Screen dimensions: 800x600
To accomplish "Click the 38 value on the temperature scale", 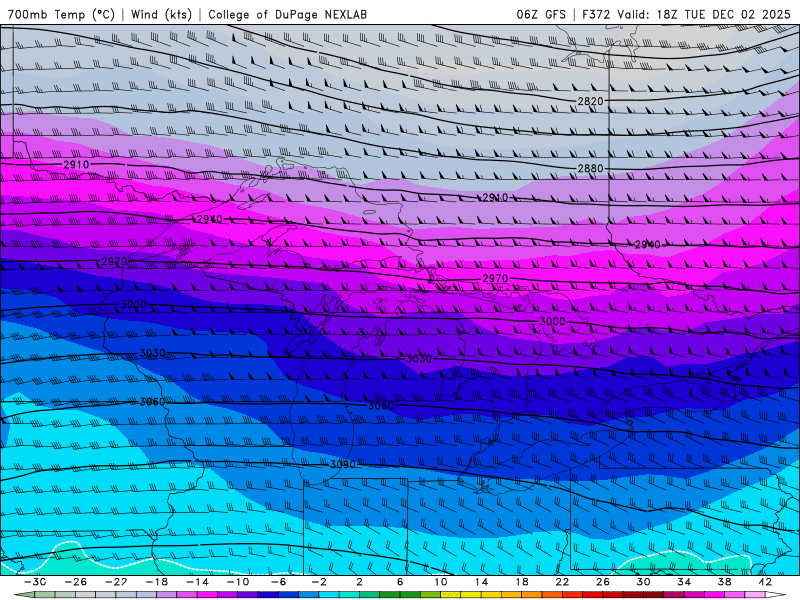I will tap(724, 582).
